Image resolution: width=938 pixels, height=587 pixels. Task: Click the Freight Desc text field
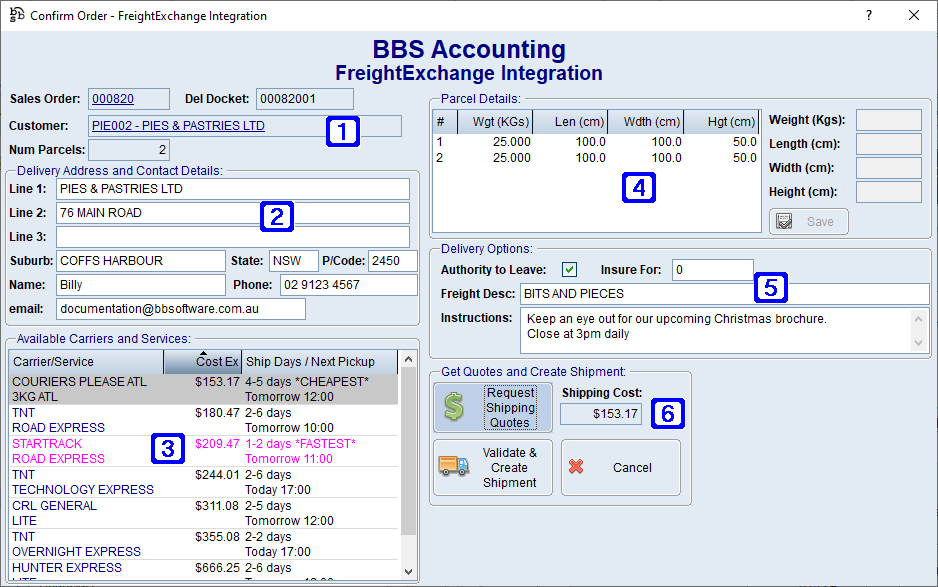tap(724, 294)
